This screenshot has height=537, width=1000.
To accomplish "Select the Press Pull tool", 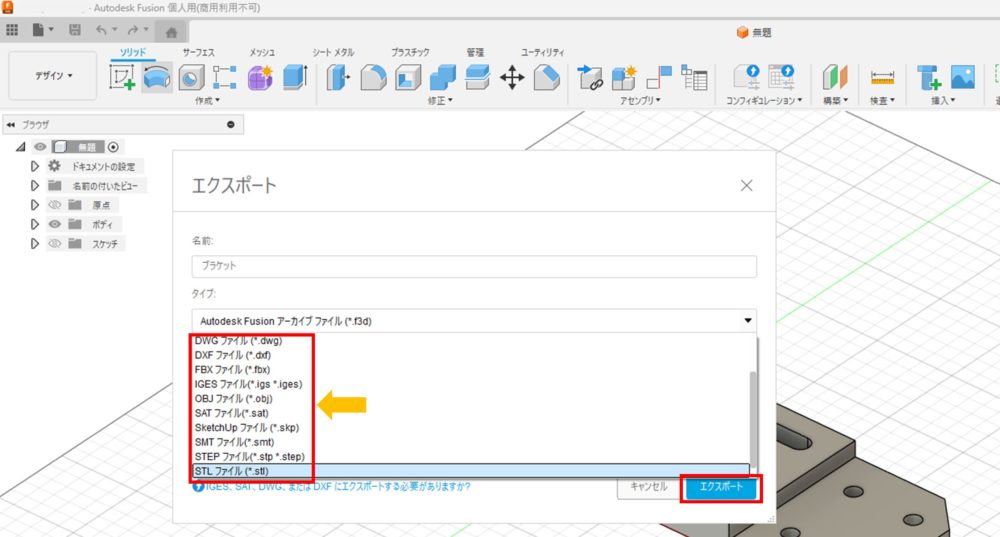I will tap(338, 78).
